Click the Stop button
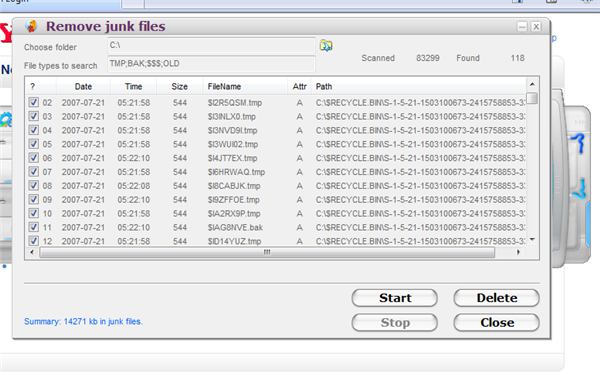 (x=395, y=323)
